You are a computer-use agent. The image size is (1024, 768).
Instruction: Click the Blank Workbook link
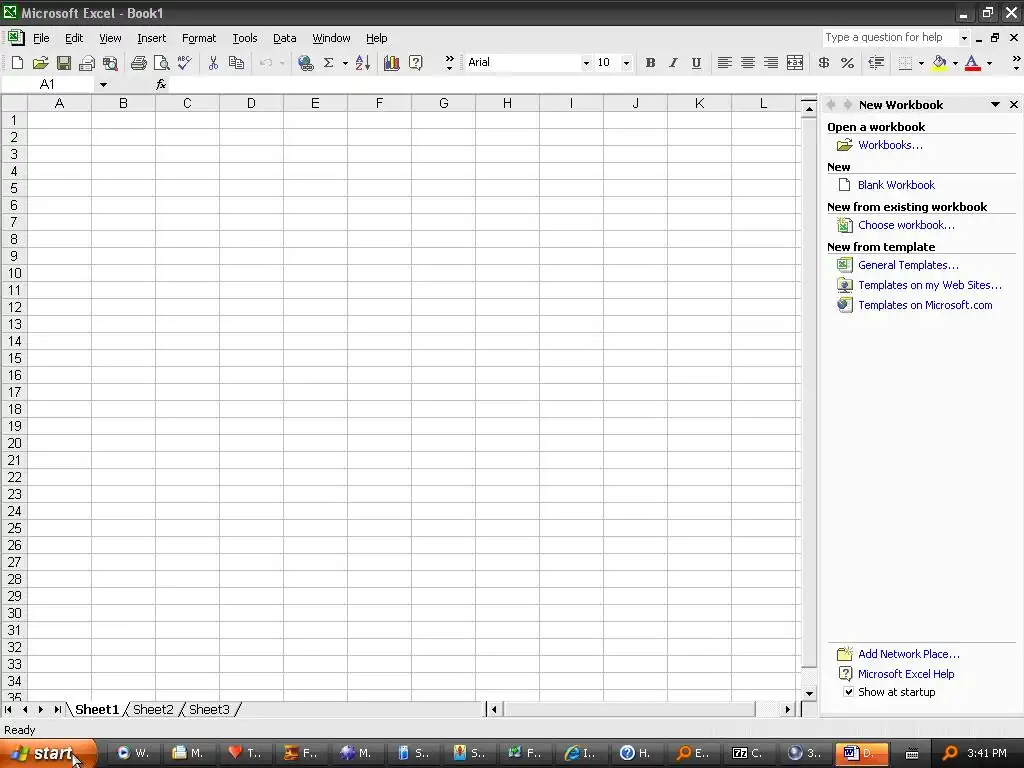(x=896, y=185)
